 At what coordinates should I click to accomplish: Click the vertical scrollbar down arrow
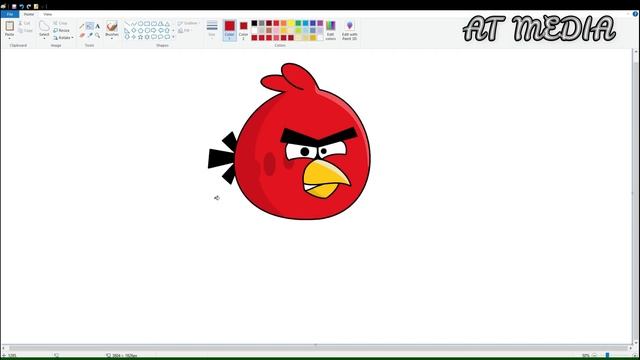tap(636, 343)
